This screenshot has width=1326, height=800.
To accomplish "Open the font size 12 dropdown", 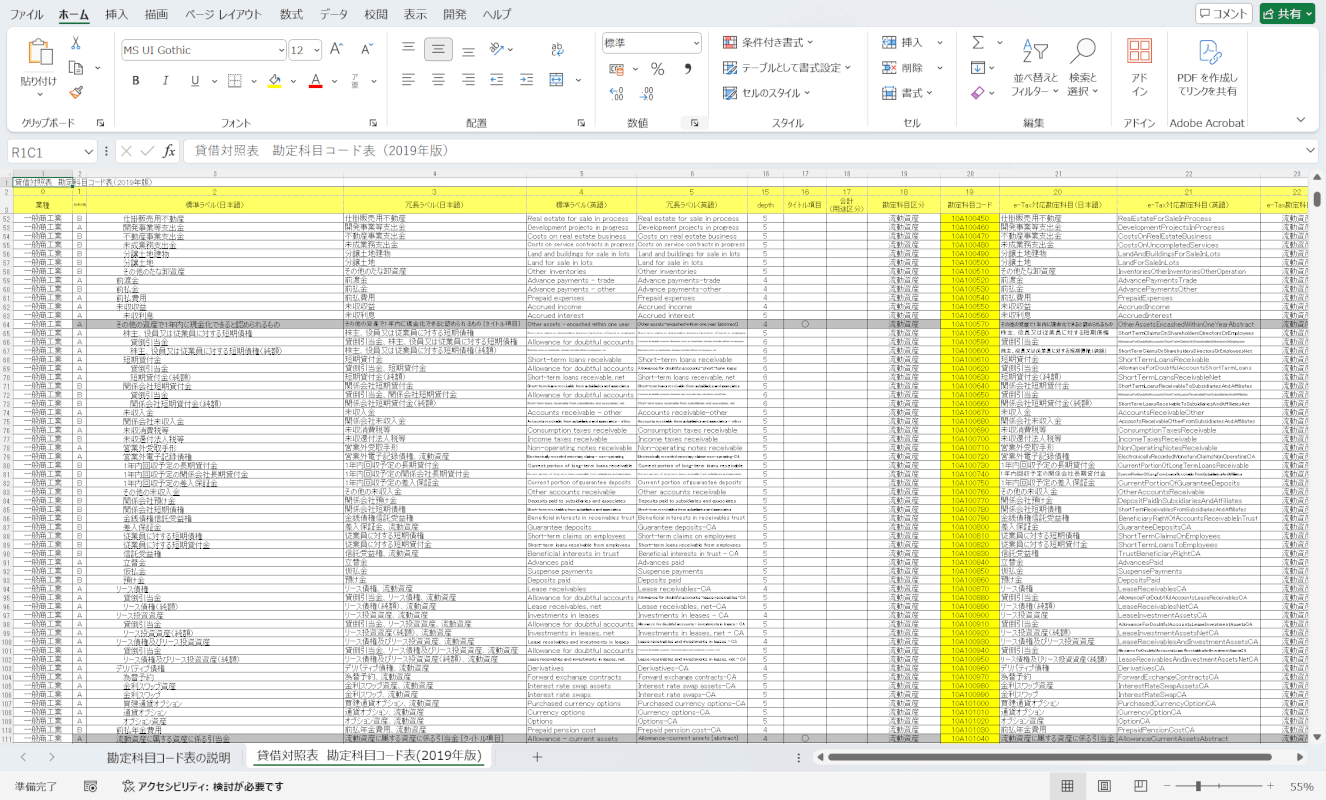I will pos(315,50).
